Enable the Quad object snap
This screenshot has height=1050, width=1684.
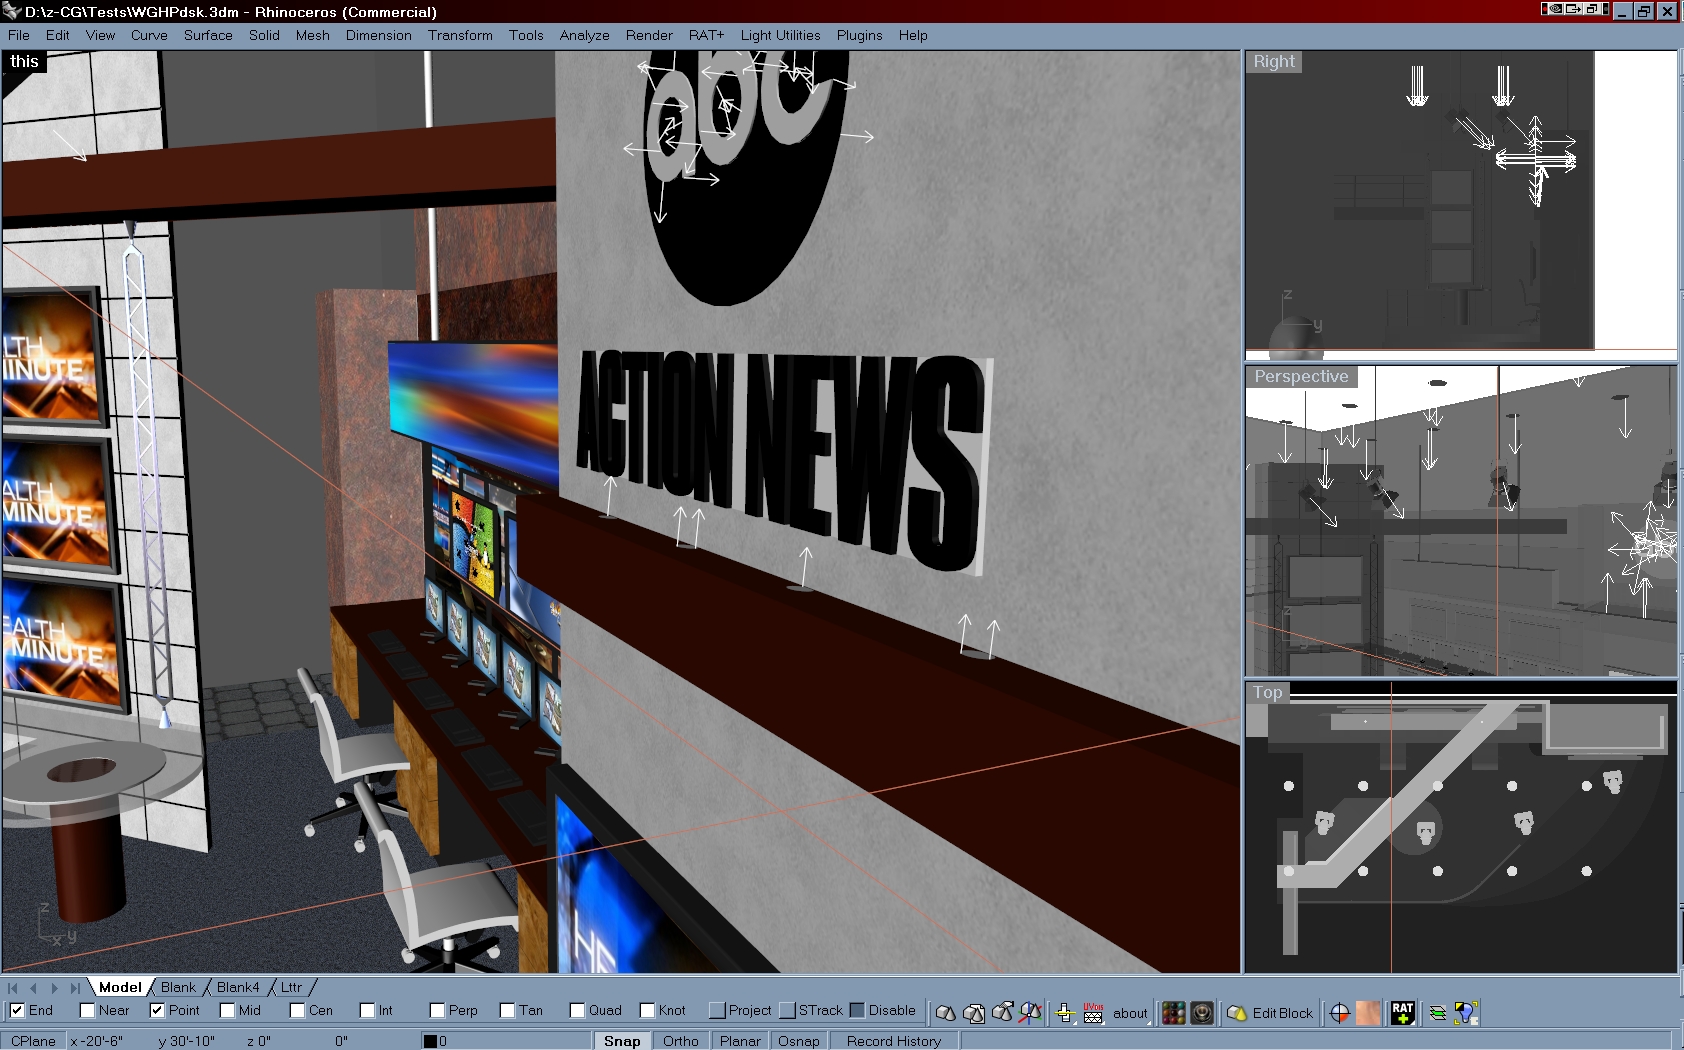577,1010
